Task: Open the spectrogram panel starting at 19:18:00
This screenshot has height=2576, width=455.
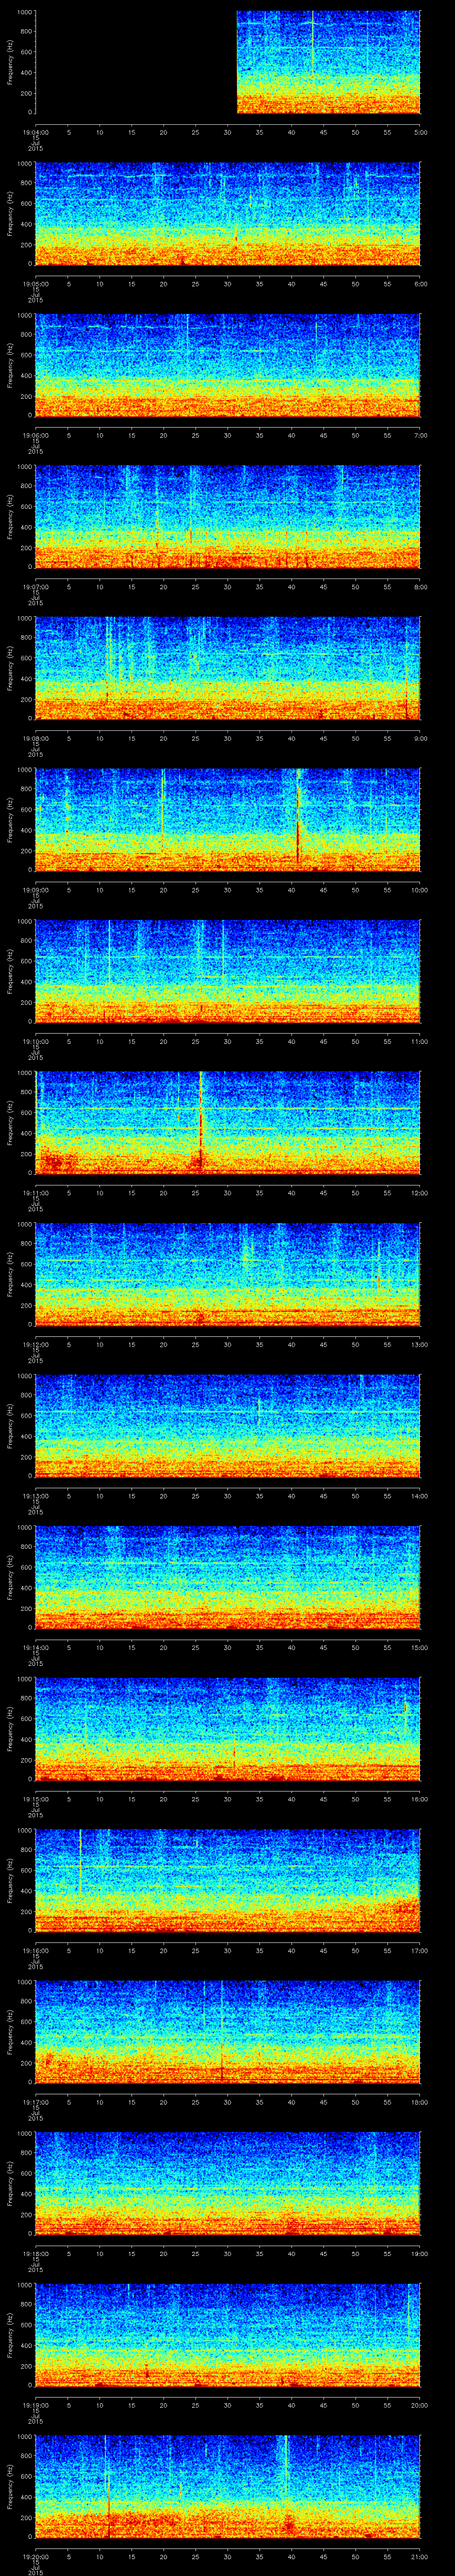Action: click(x=228, y=2184)
